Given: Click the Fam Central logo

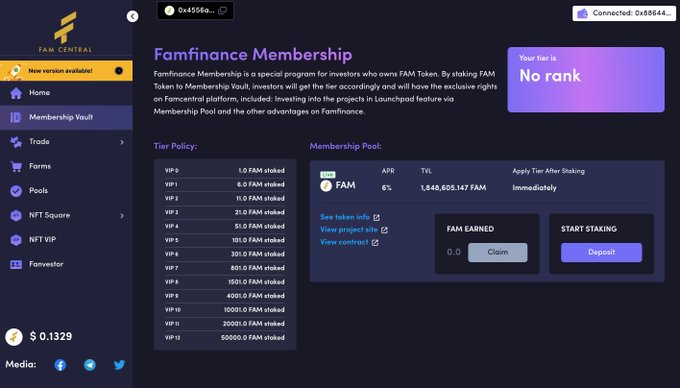Looking at the screenshot, I should [x=65, y=31].
